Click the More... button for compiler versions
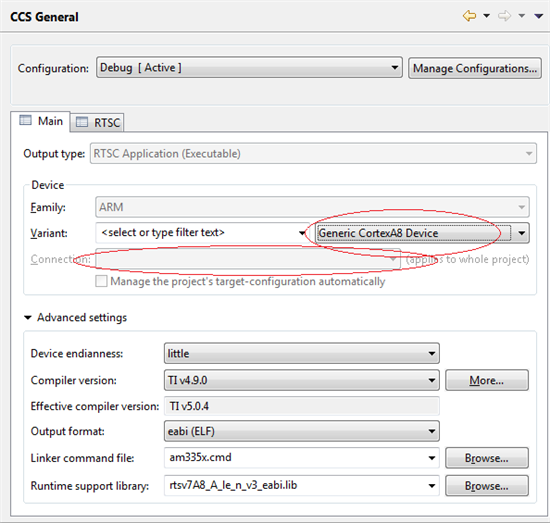 (487, 380)
